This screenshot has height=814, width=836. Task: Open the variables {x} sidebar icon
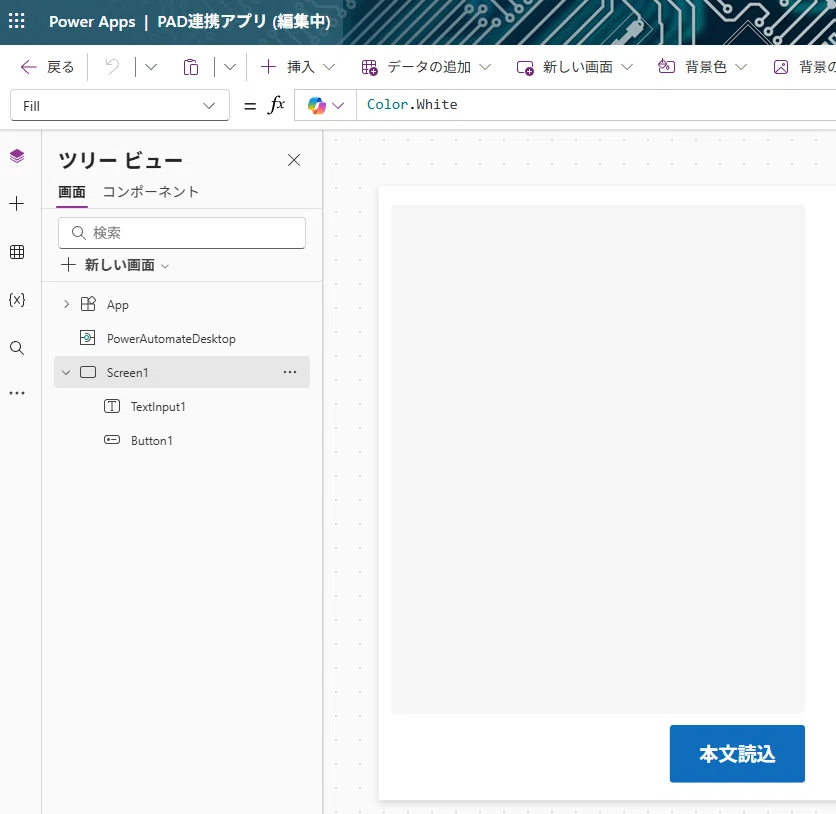click(17, 300)
